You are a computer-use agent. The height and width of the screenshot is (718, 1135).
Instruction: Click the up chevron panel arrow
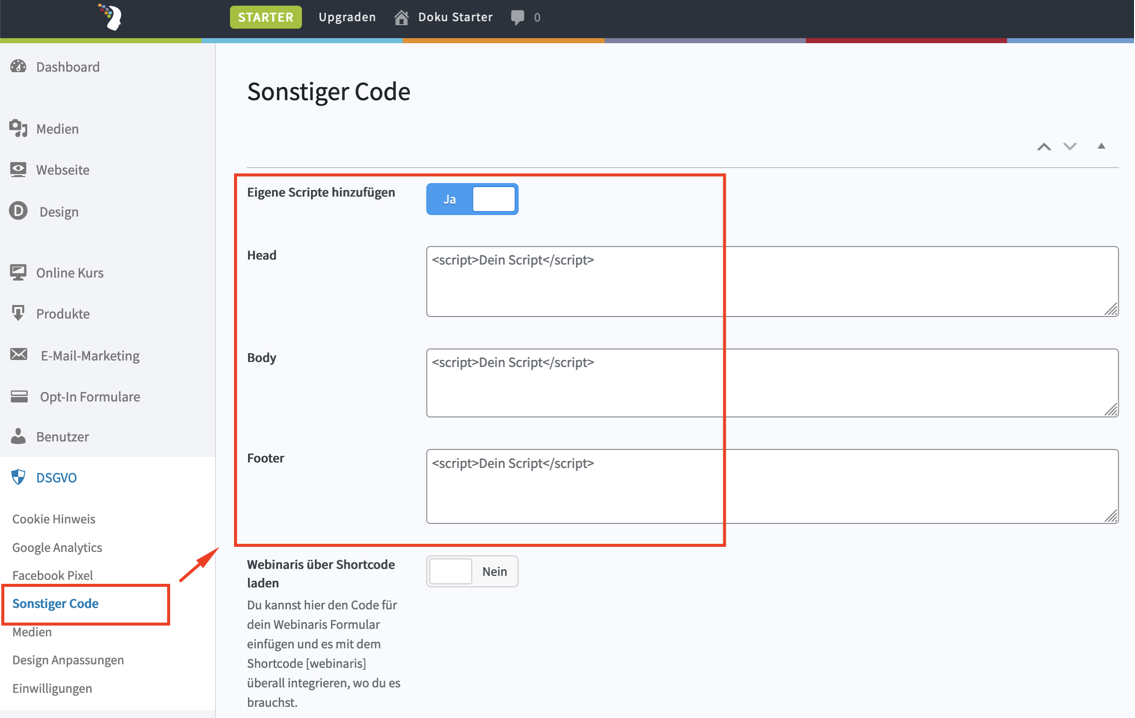pos(1044,147)
